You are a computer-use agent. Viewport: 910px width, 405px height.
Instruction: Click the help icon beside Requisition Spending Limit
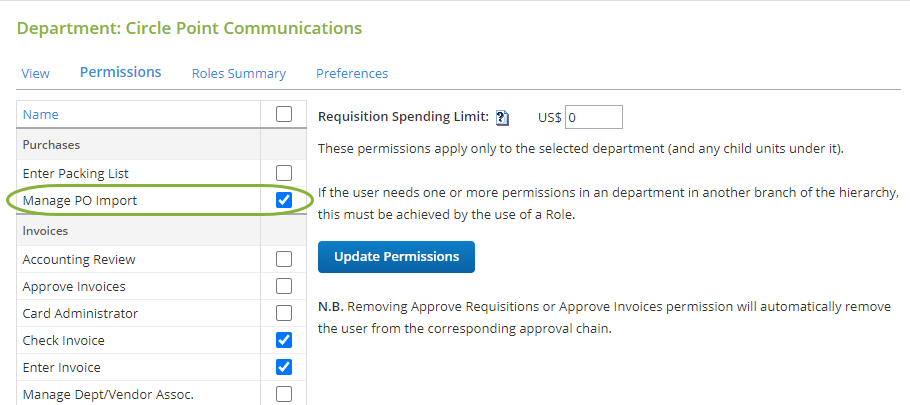click(503, 118)
